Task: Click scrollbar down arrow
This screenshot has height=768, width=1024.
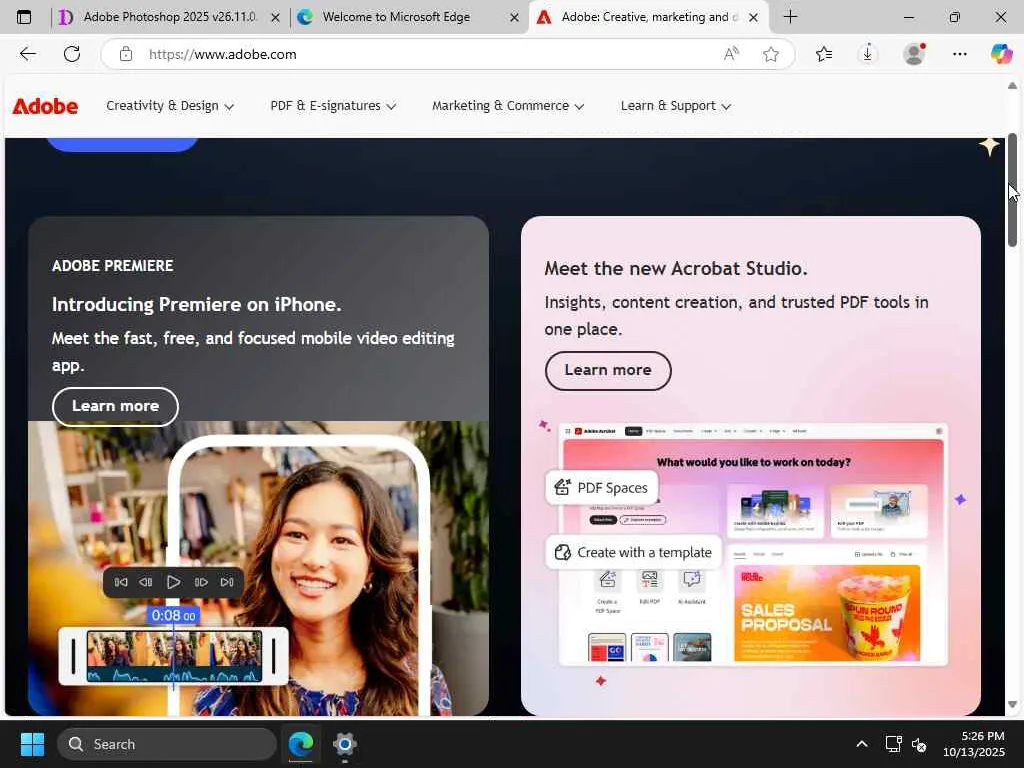Action: point(1012,705)
